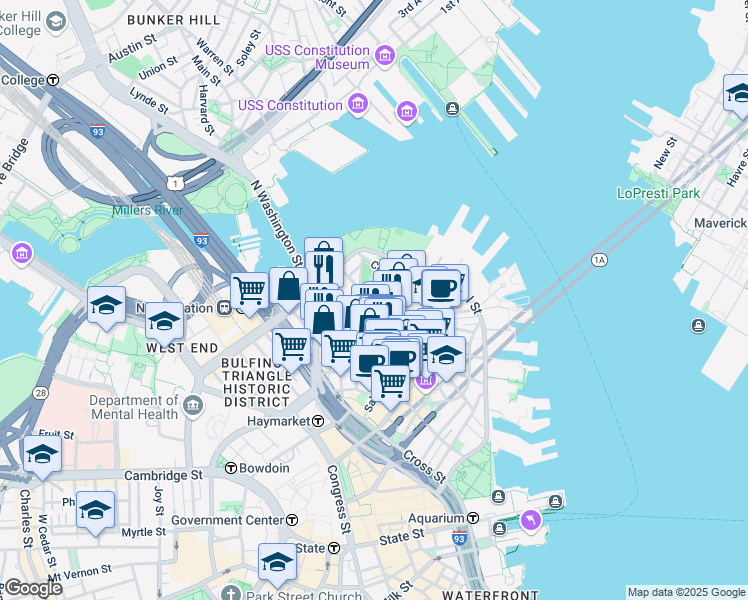Click the ferry icon left of the aquarium dolphin
This screenshot has height=600, width=748.
point(499,528)
